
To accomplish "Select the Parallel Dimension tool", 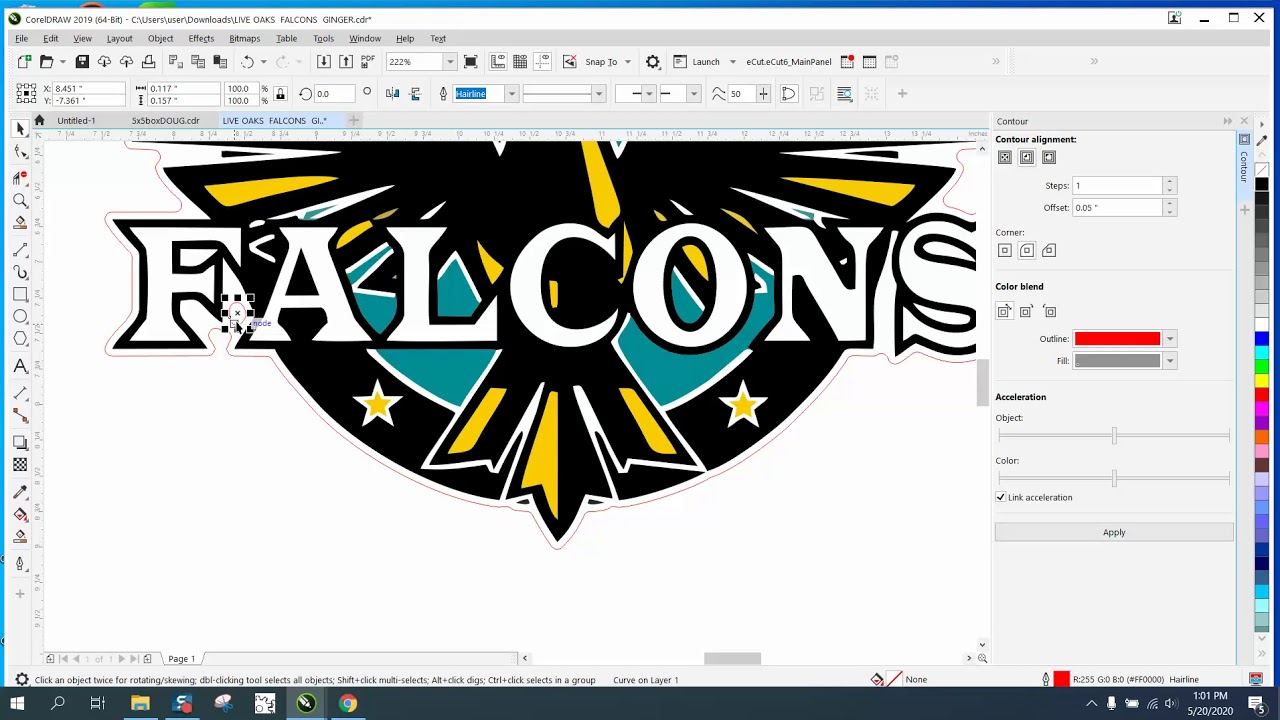I will pyautogui.click(x=20, y=393).
